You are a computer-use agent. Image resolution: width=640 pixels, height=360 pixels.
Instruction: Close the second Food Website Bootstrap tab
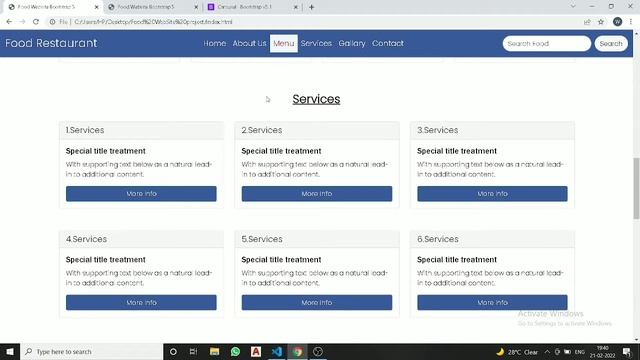[196, 7]
